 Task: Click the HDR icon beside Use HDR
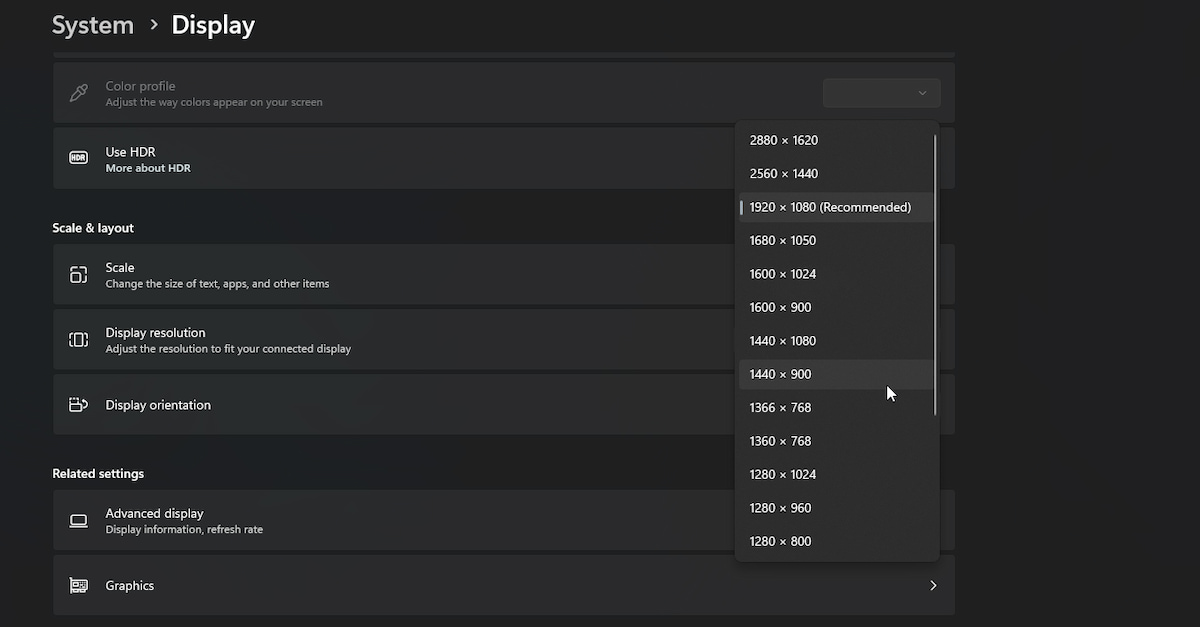pyautogui.click(x=78, y=158)
